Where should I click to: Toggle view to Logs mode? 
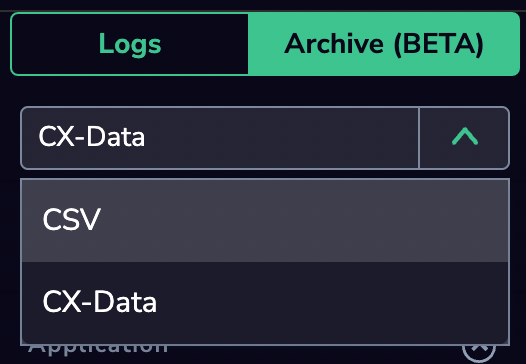[x=130, y=44]
